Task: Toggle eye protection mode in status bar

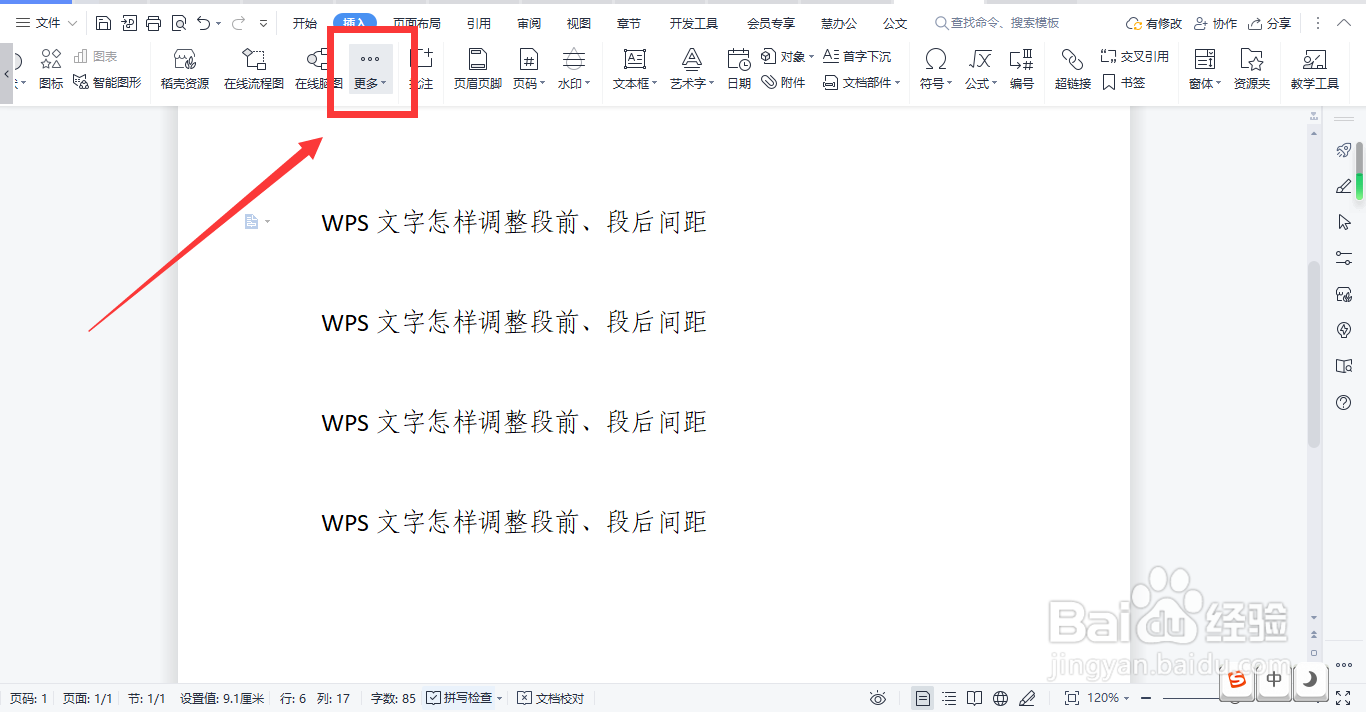Action: pos(878,698)
